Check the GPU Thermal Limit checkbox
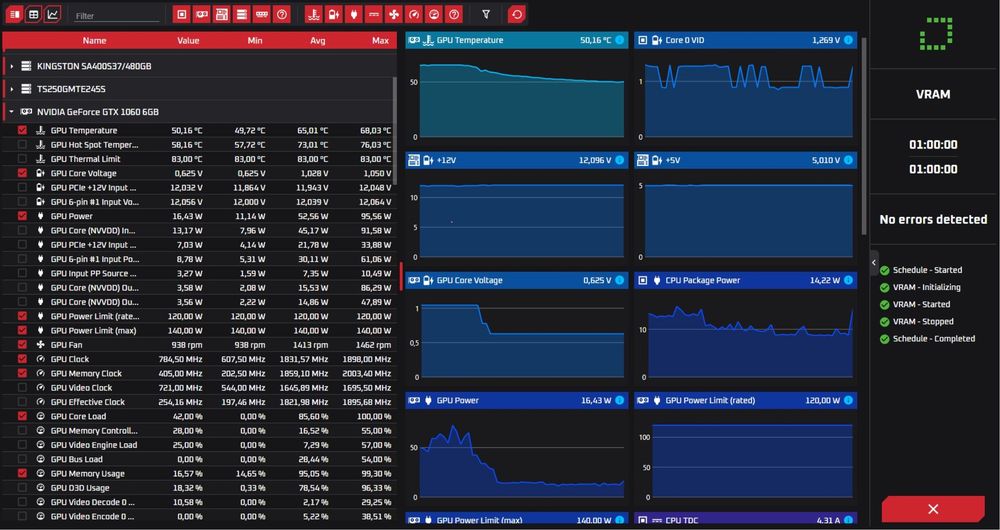The width and height of the screenshot is (1000, 530). [22, 159]
